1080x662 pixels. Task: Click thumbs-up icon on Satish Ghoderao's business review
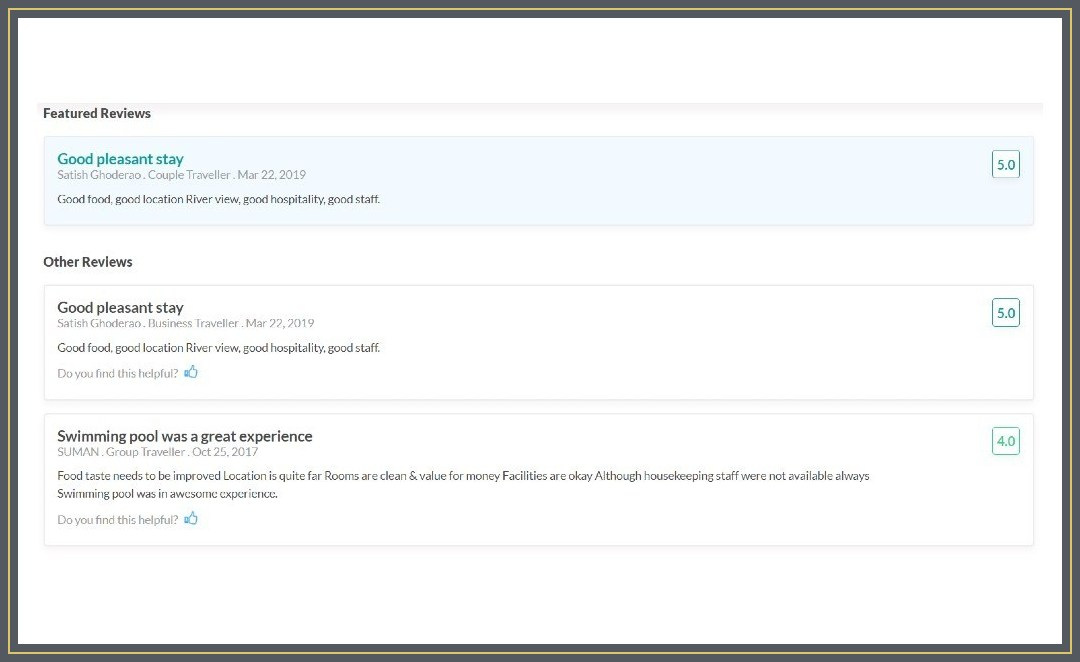[191, 372]
